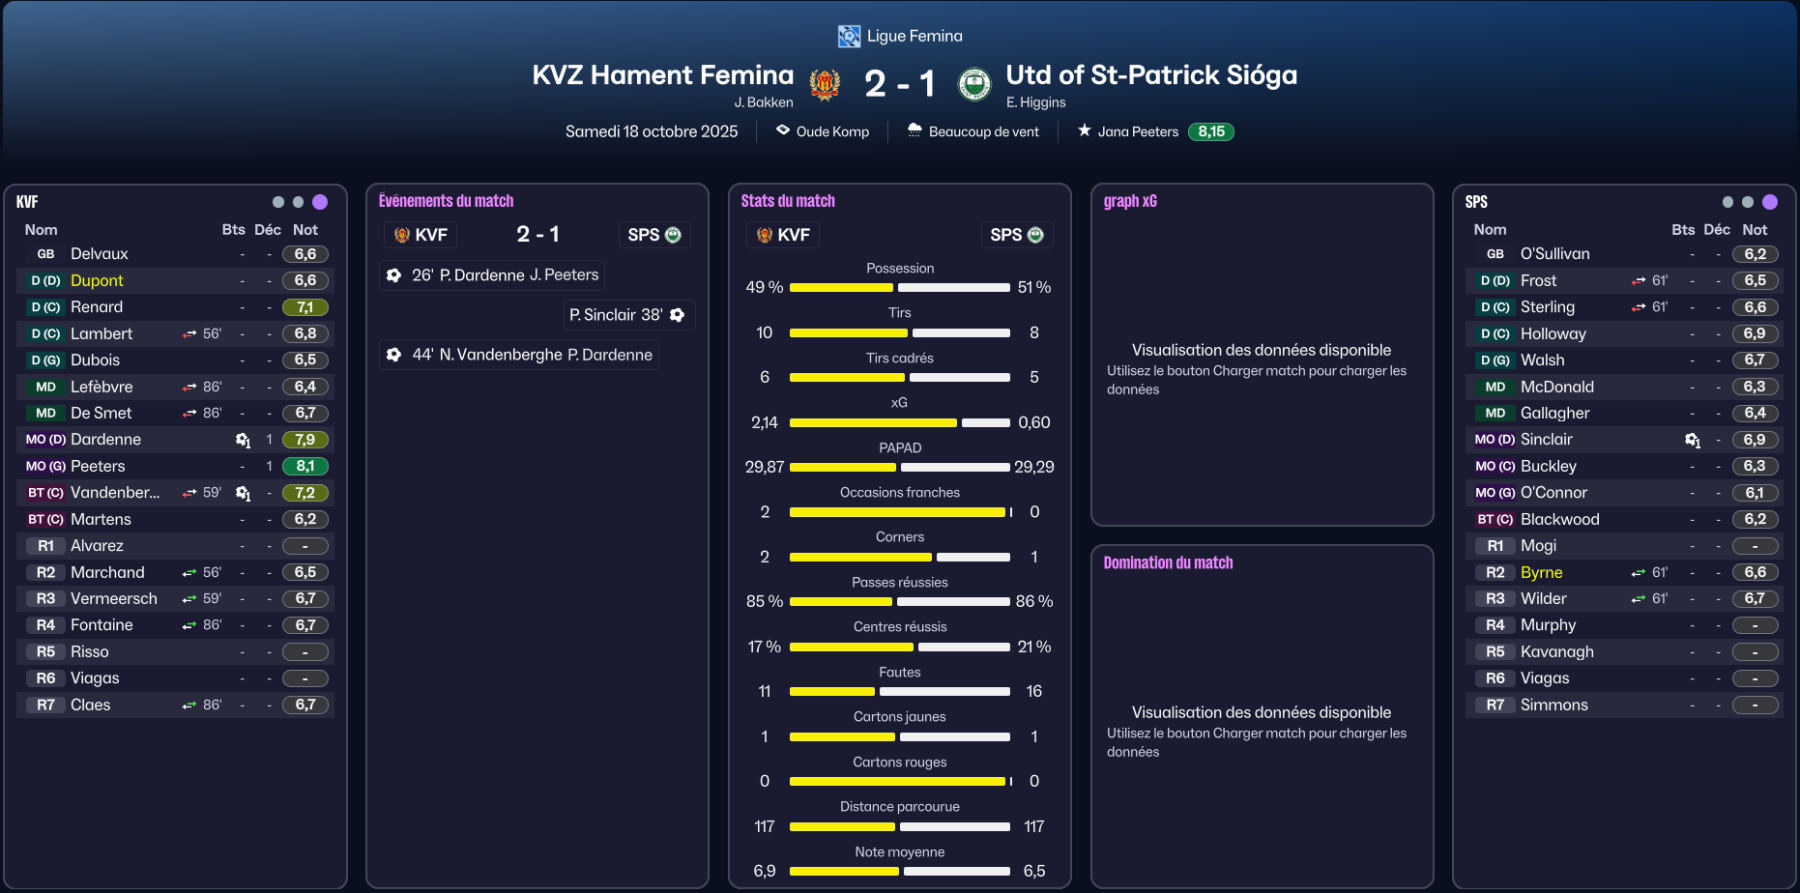Click the stadium icon beside Oude Komp
Viewport: 1800px width, 893px height.
(x=783, y=130)
